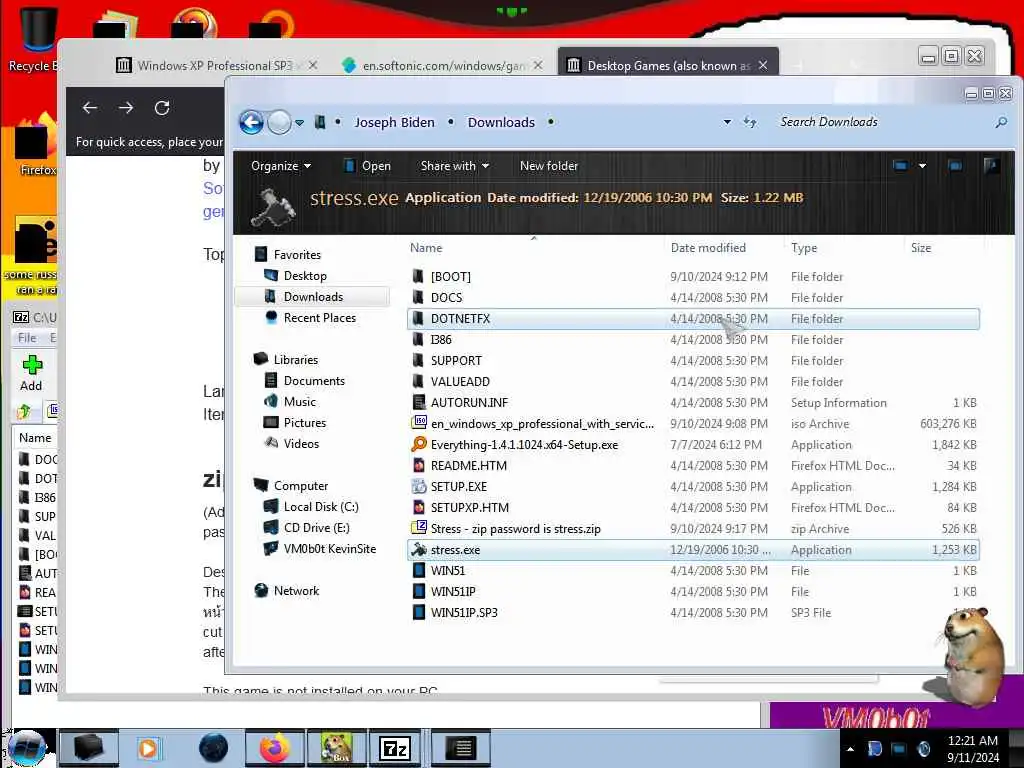Select CD Drive (E:)
Viewport: 1024px width, 768px height.
pos(316,528)
